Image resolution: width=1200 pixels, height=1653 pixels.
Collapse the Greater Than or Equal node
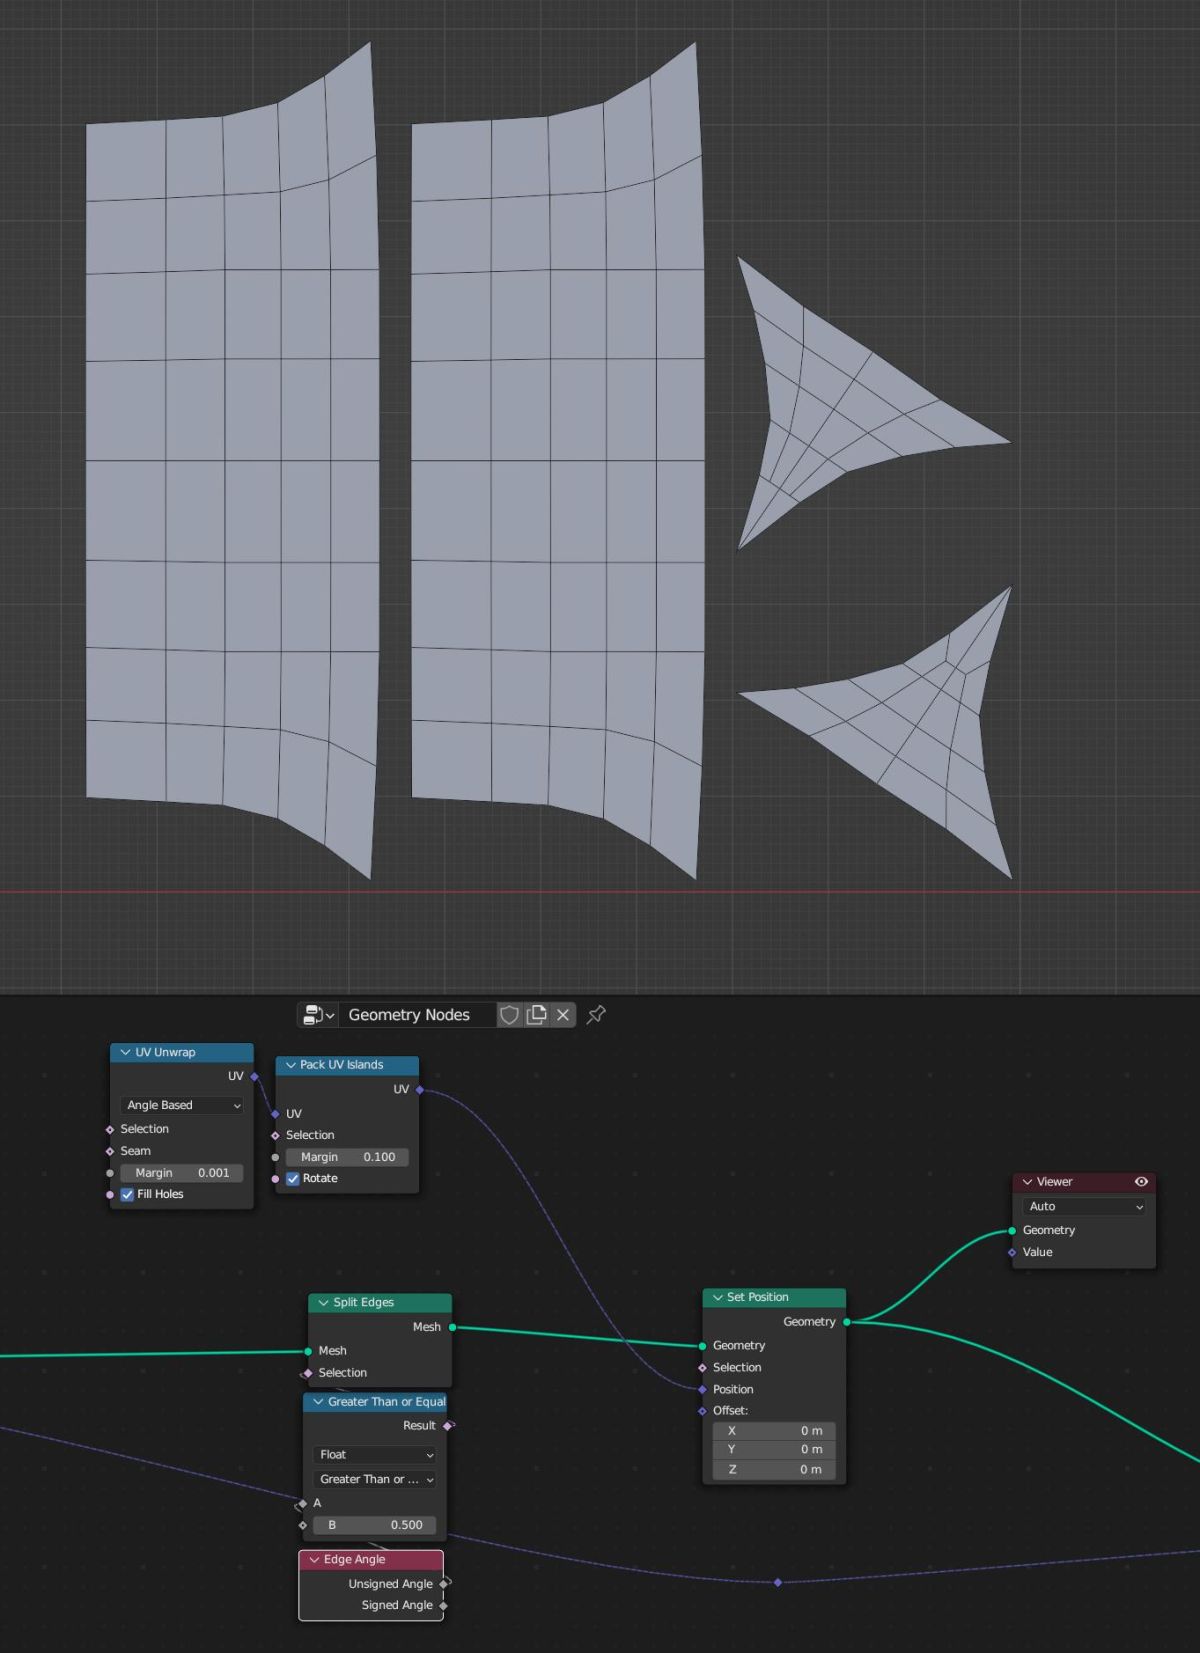click(x=319, y=1402)
